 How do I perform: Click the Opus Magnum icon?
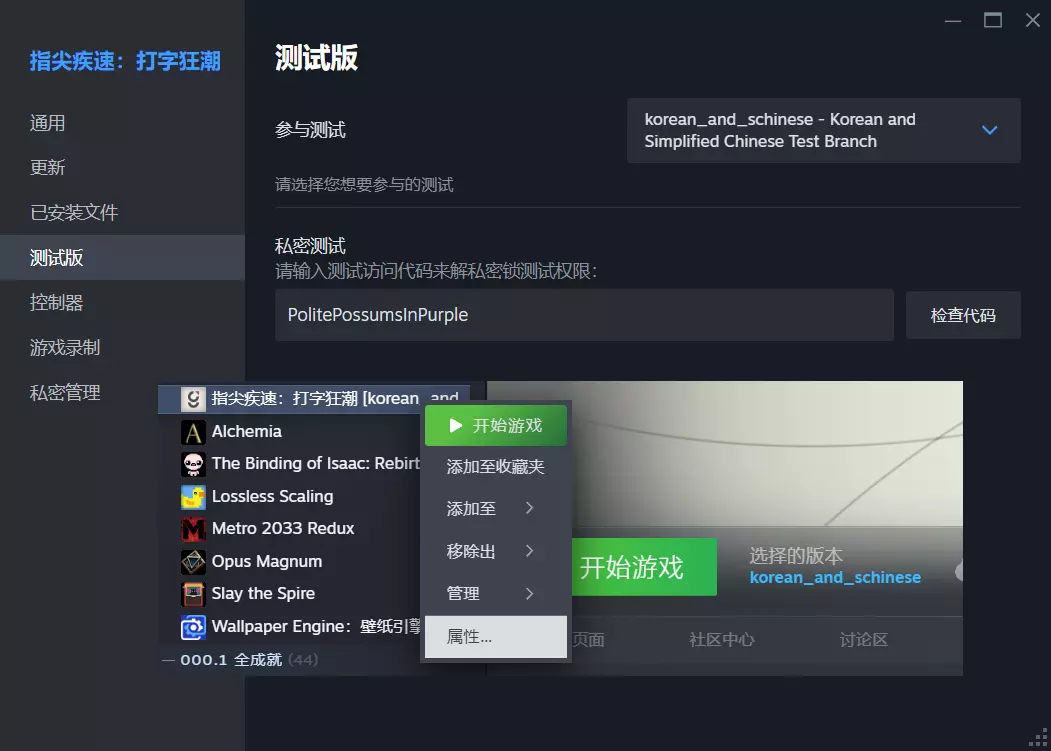tap(193, 562)
